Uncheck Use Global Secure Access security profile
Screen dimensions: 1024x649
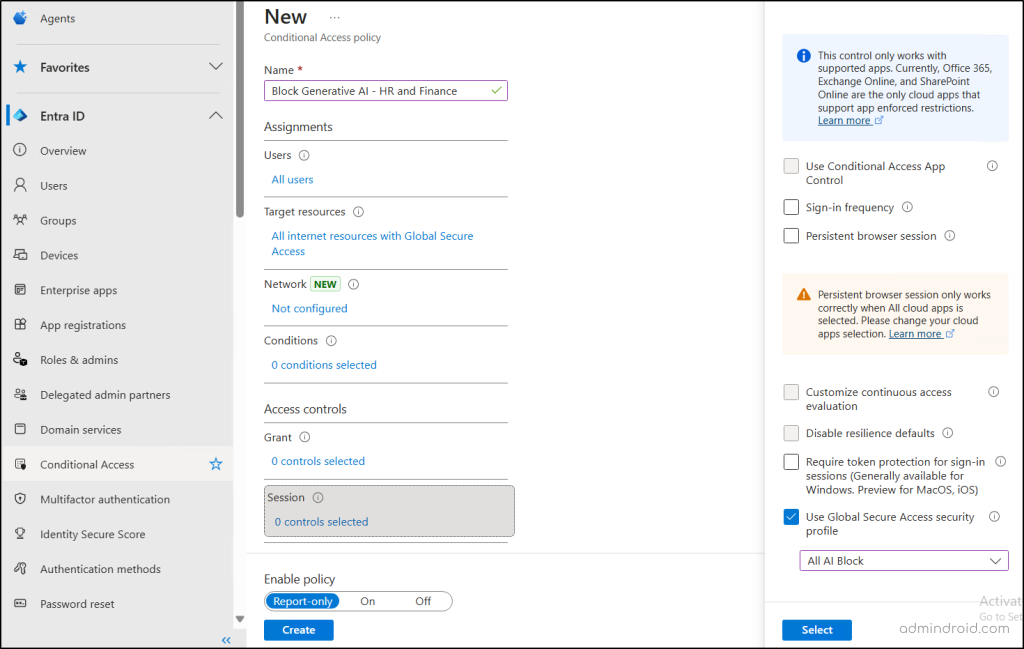point(791,517)
